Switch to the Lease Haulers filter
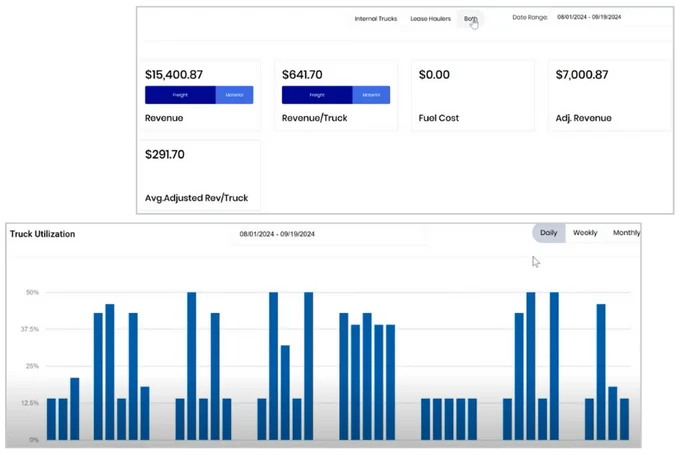Screen dimensions: 683x455 (430, 18)
